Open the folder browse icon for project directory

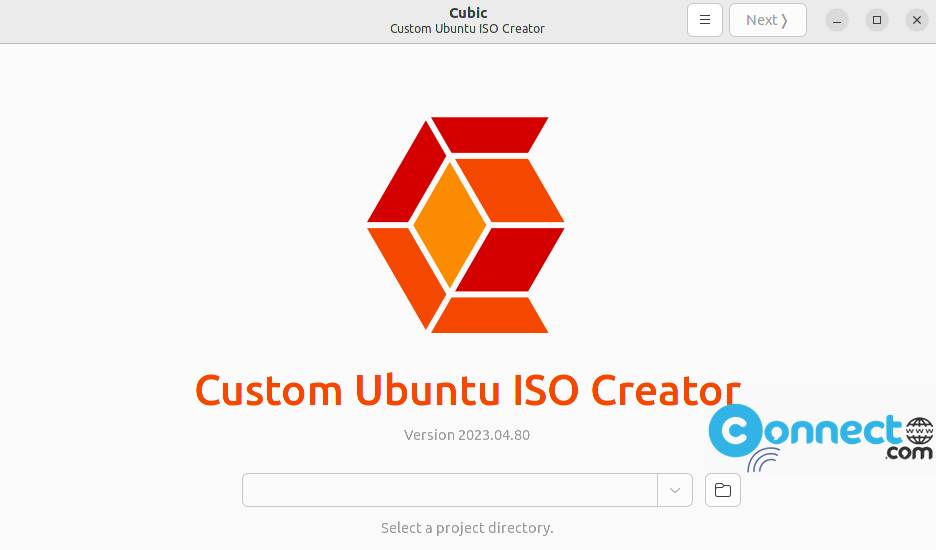click(722, 490)
